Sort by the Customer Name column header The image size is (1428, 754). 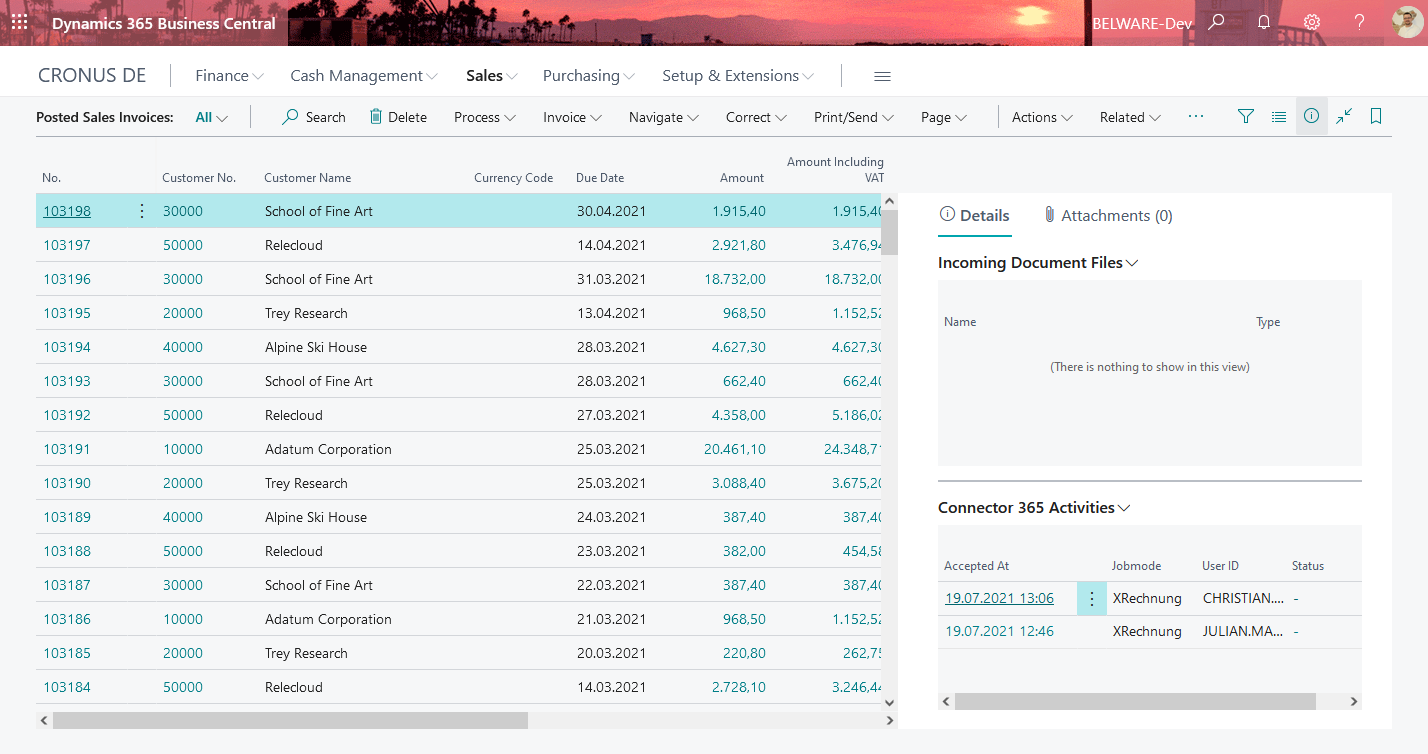click(x=308, y=178)
